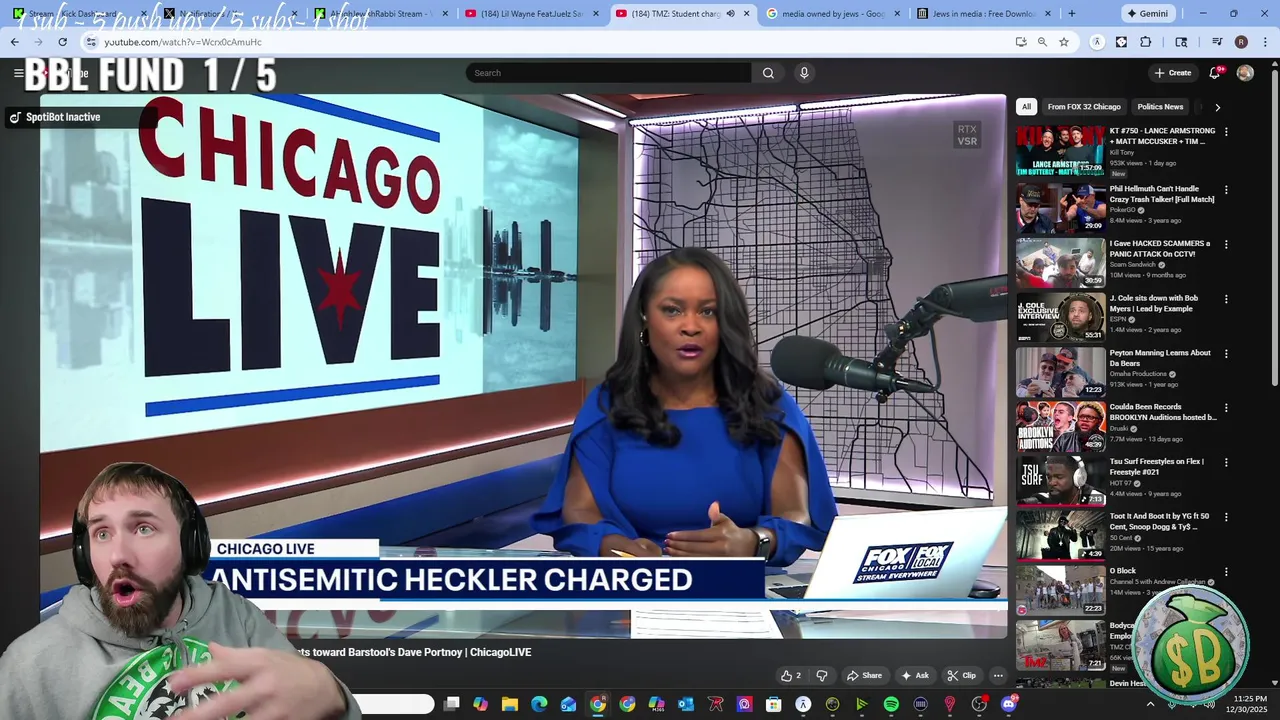This screenshot has height=720, width=1280.
Task: Click the Chrome address bar URL
Action: [x=183, y=42]
